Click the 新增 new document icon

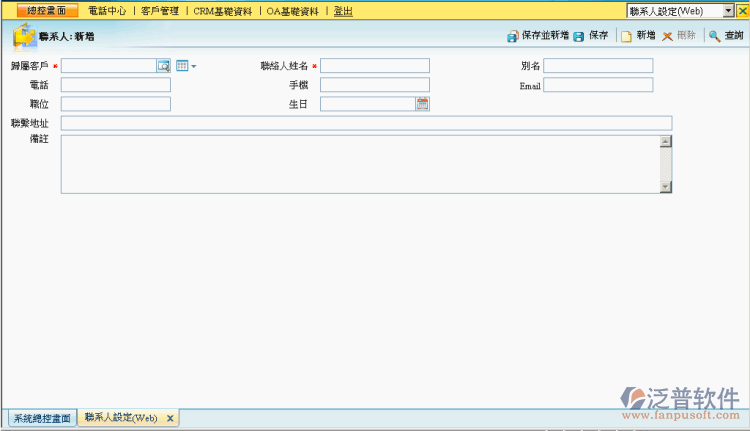(x=626, y=36)
